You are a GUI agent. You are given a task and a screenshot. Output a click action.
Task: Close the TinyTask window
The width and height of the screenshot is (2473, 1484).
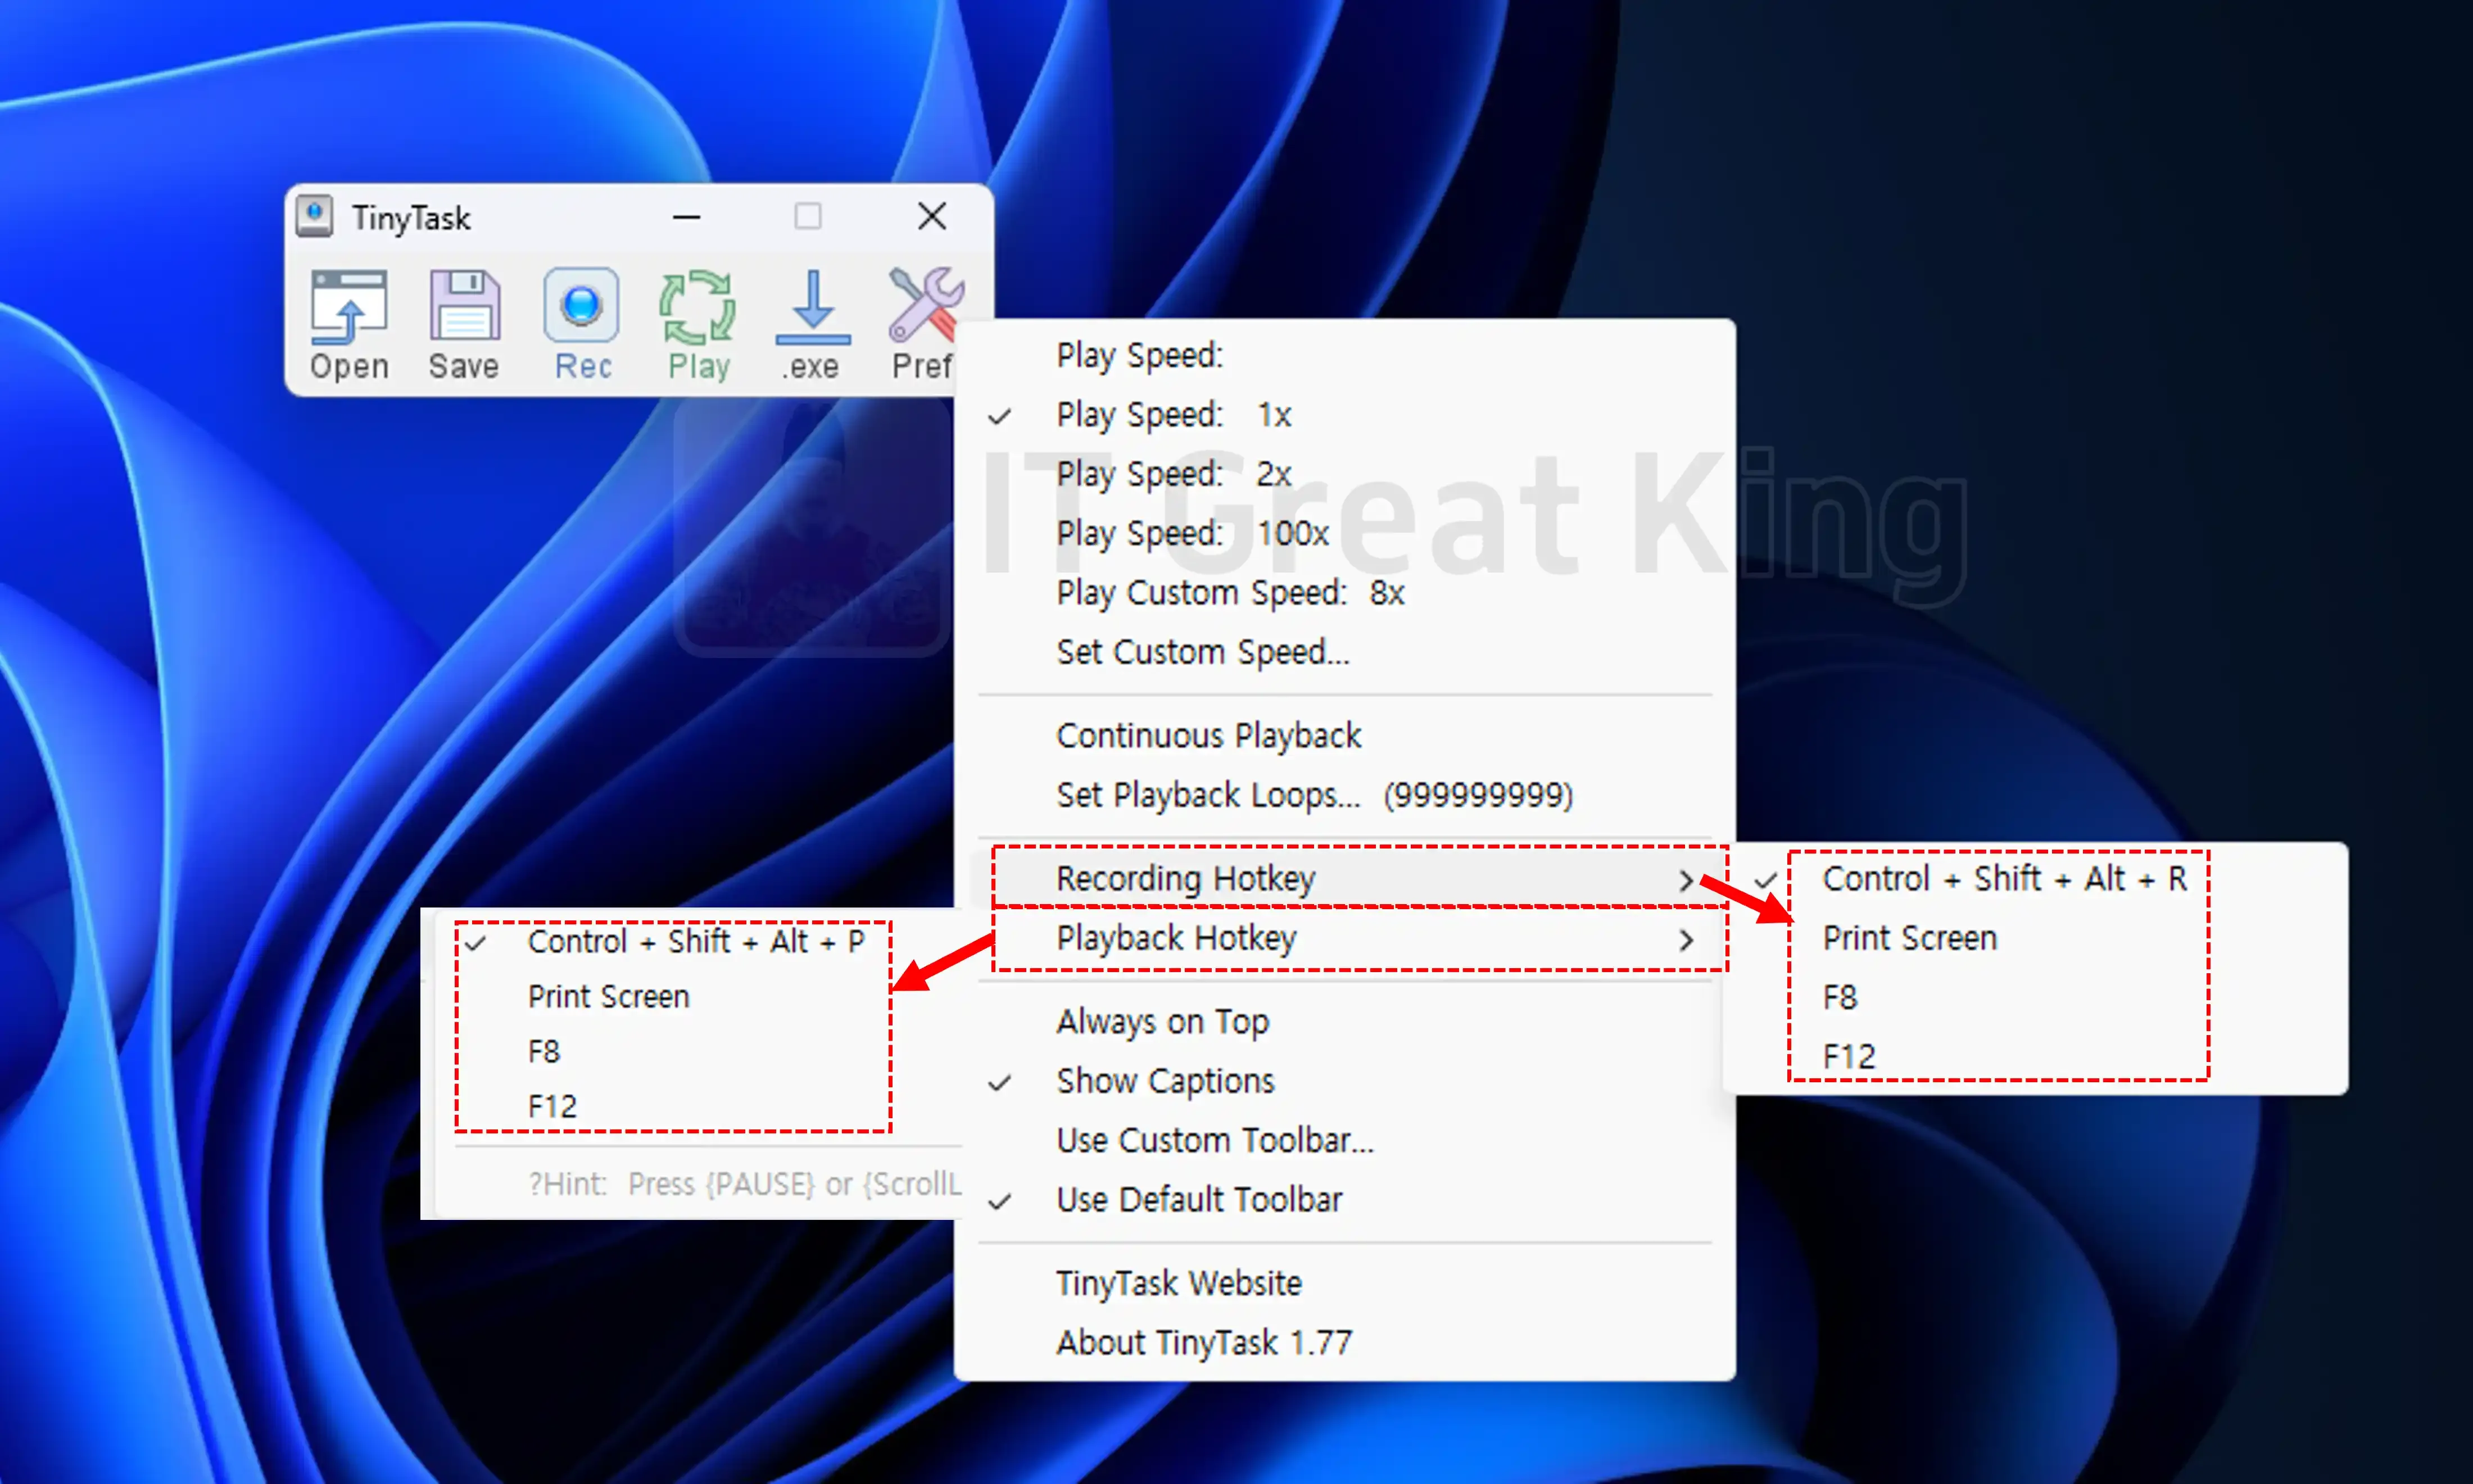932,216
